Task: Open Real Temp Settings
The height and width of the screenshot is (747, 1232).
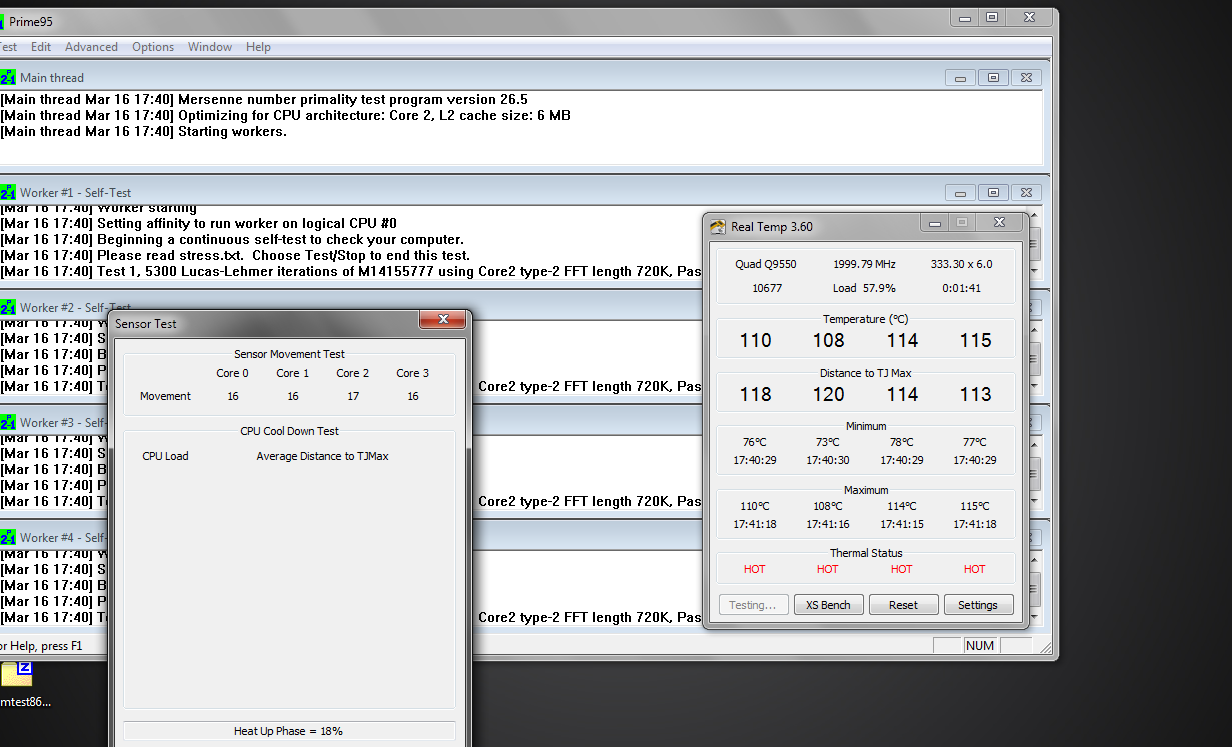Action: 978,605
